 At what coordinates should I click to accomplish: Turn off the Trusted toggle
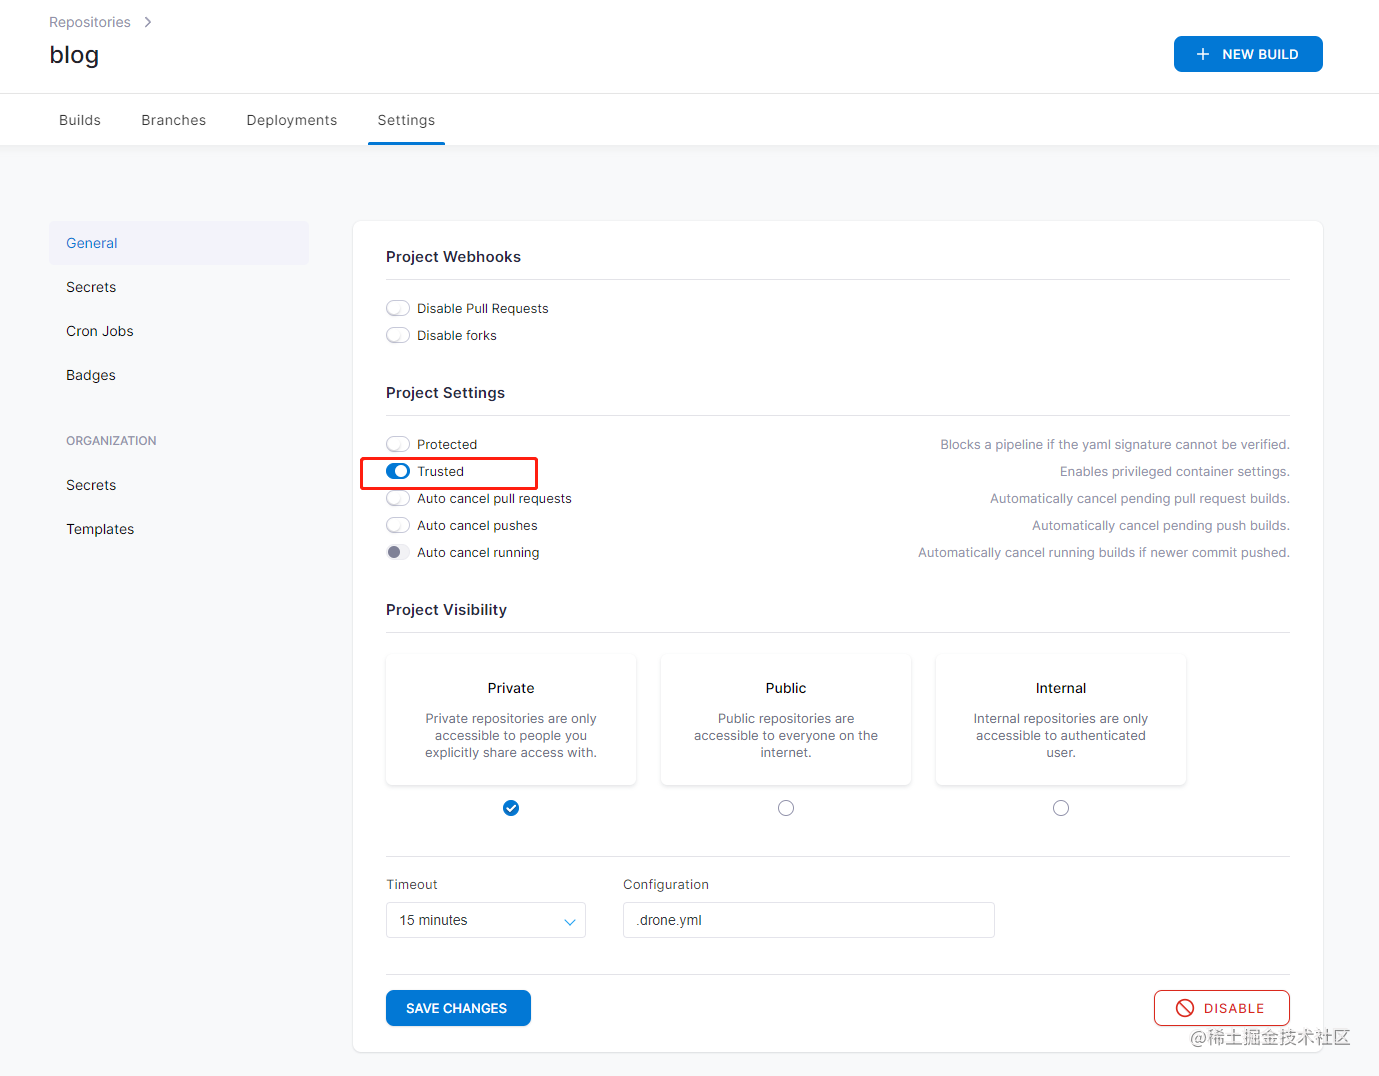point(398,471)
